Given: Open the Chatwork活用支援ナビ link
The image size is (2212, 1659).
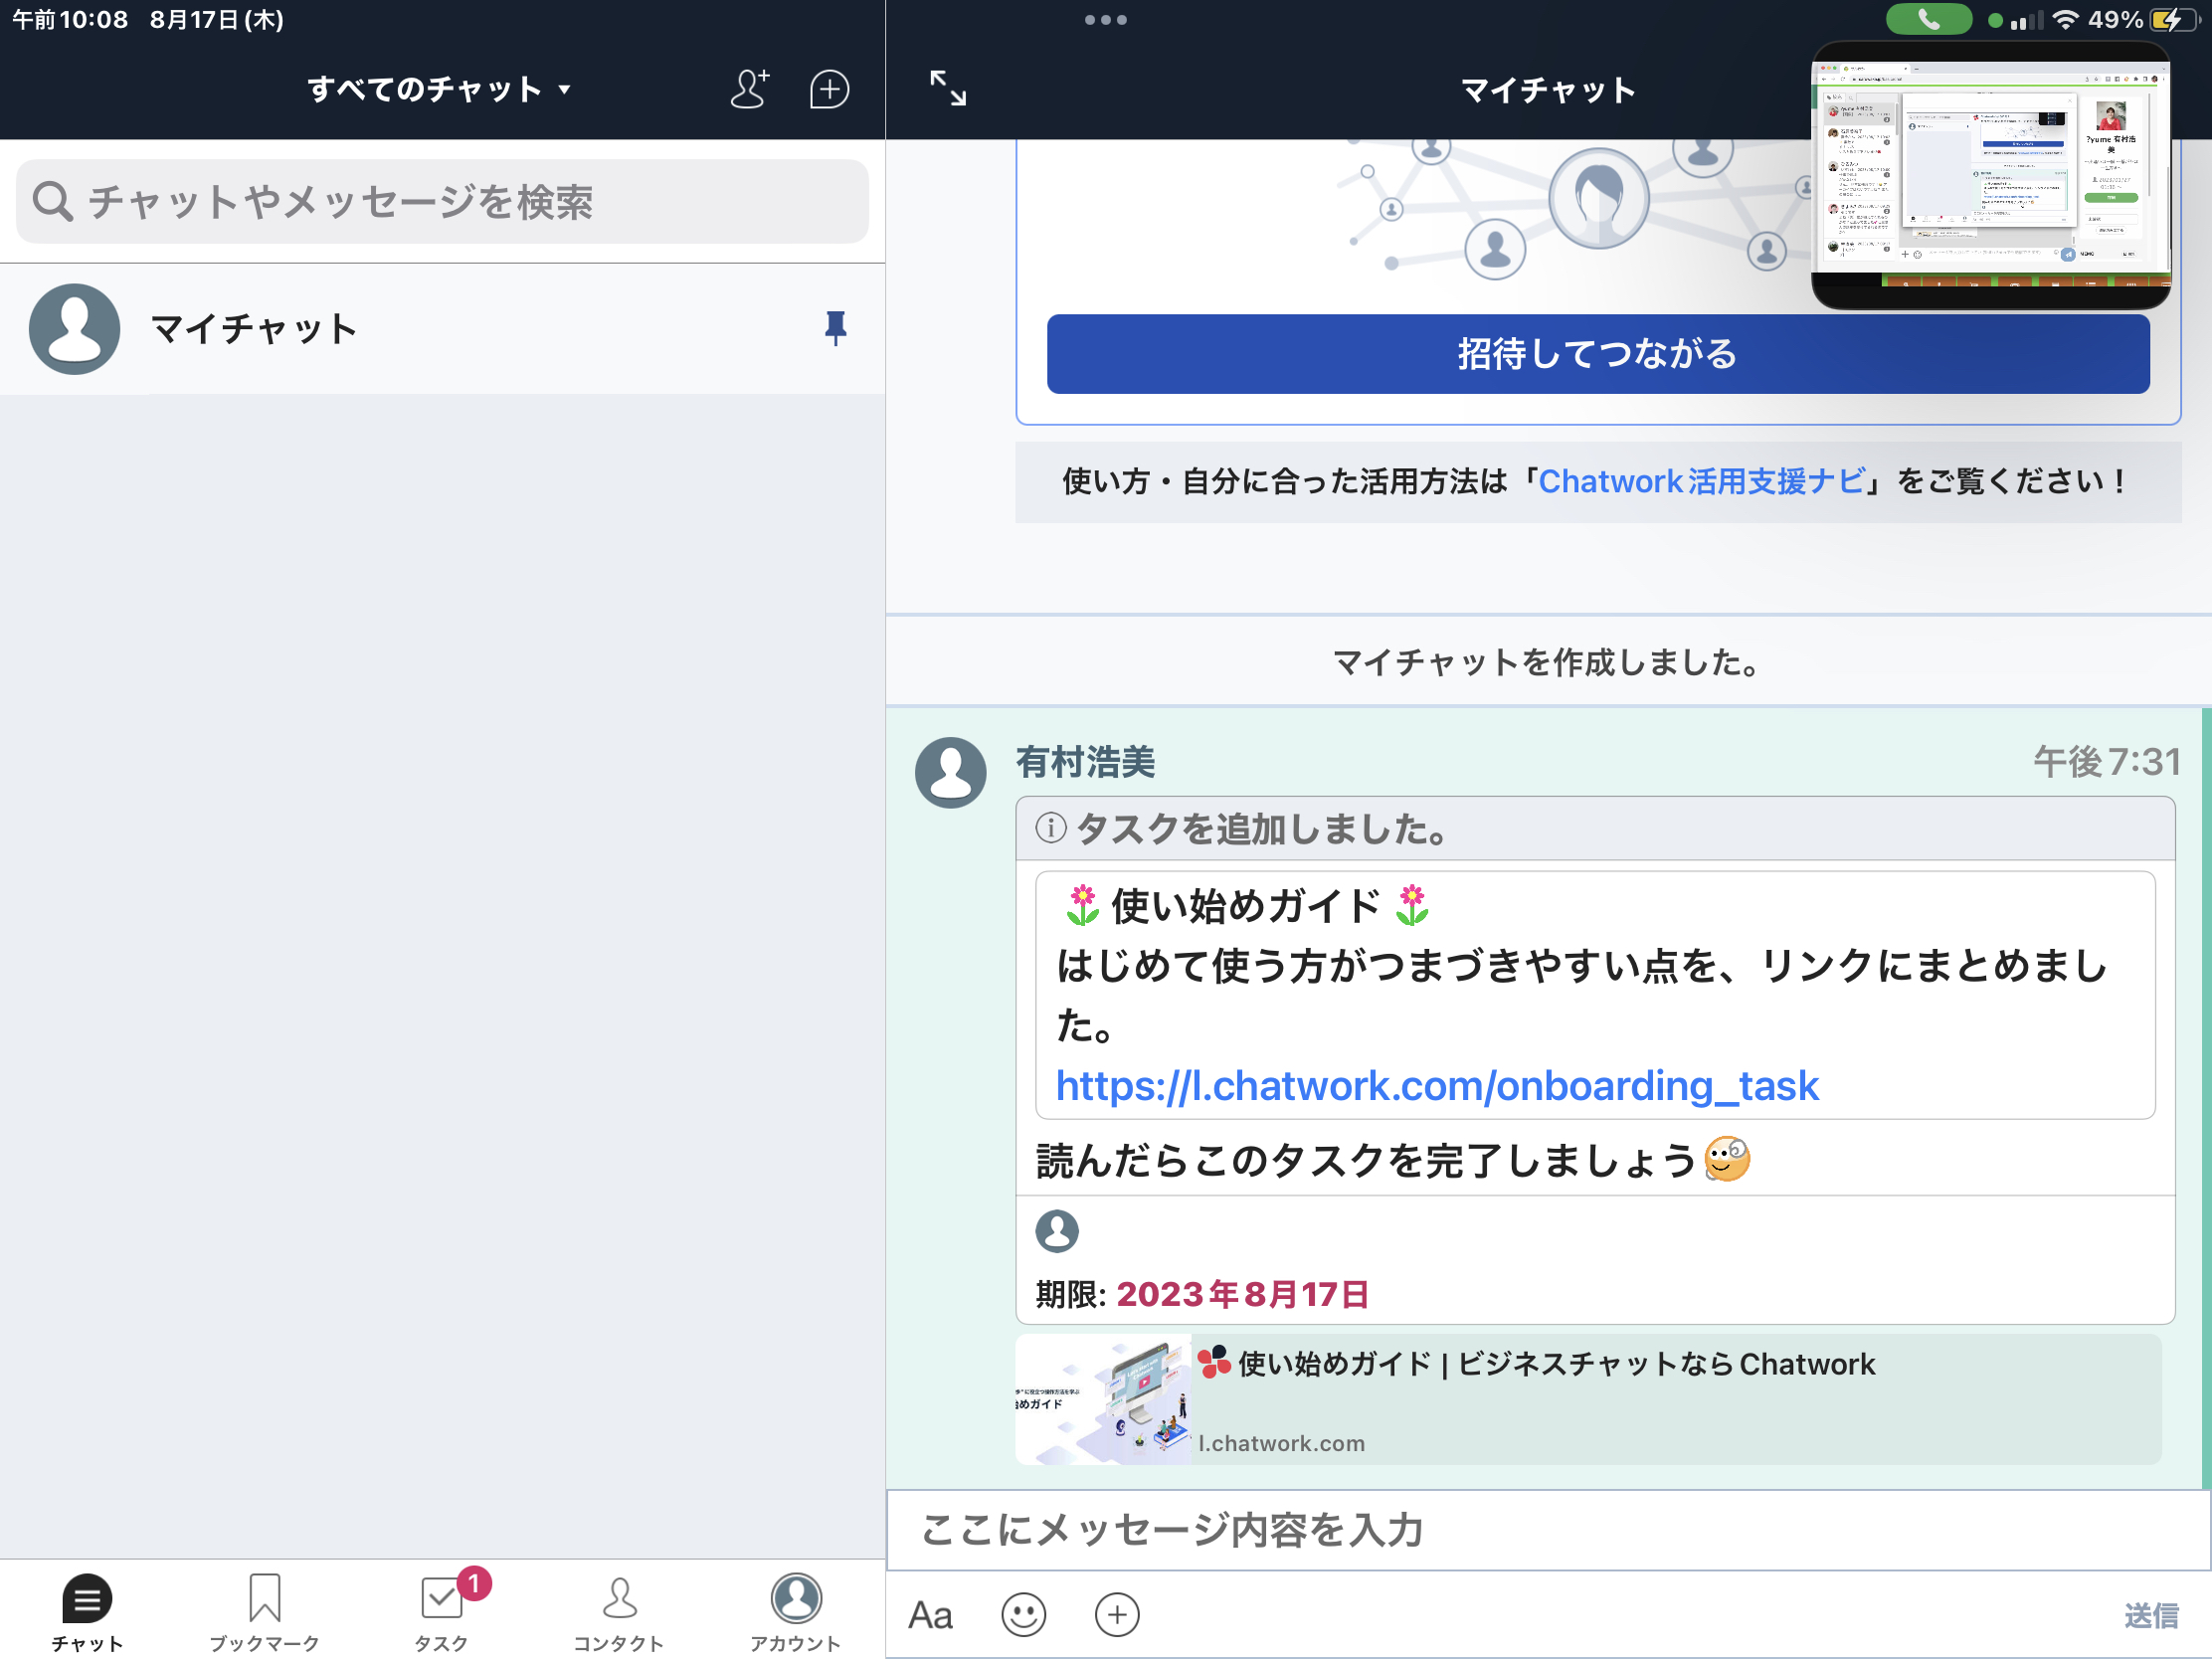Looking at the screenshot, I should point(1701,481).
